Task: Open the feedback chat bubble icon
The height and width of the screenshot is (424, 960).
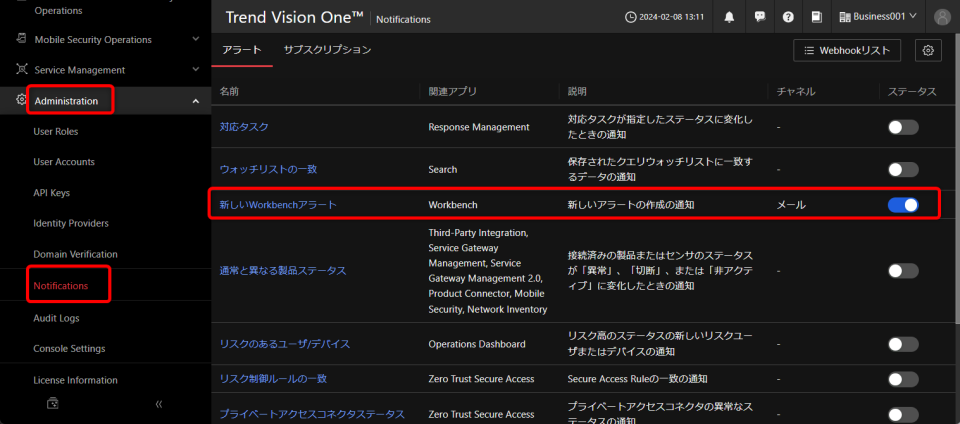Action: 760,17
